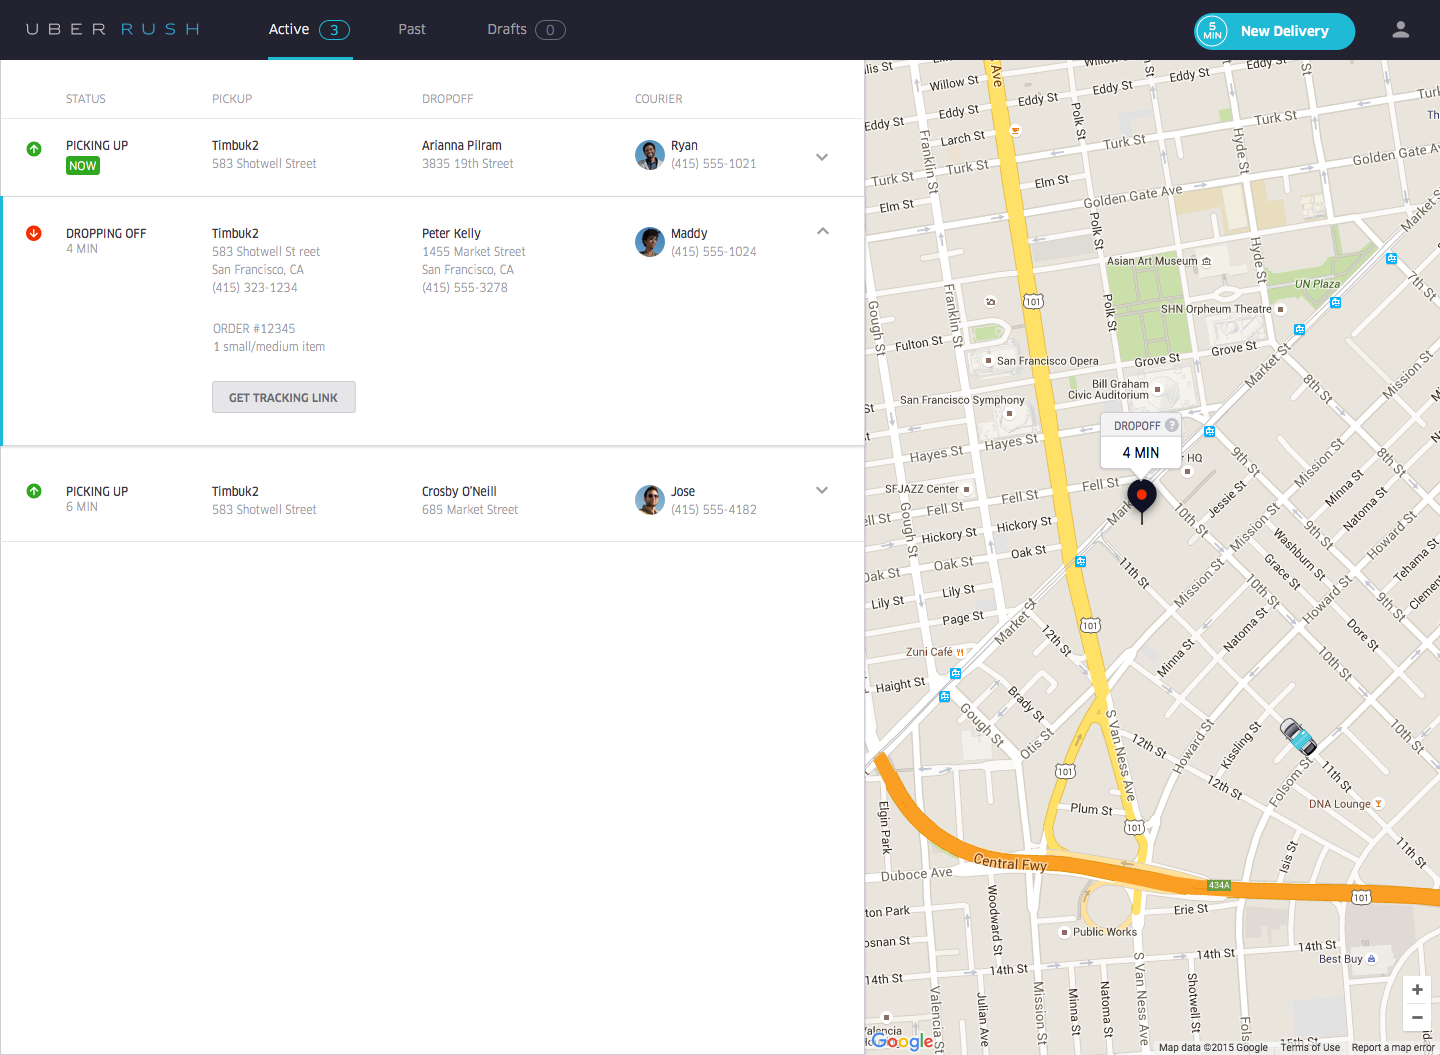
Task: Click the Public Works map marker
Action: point(1064,932)
